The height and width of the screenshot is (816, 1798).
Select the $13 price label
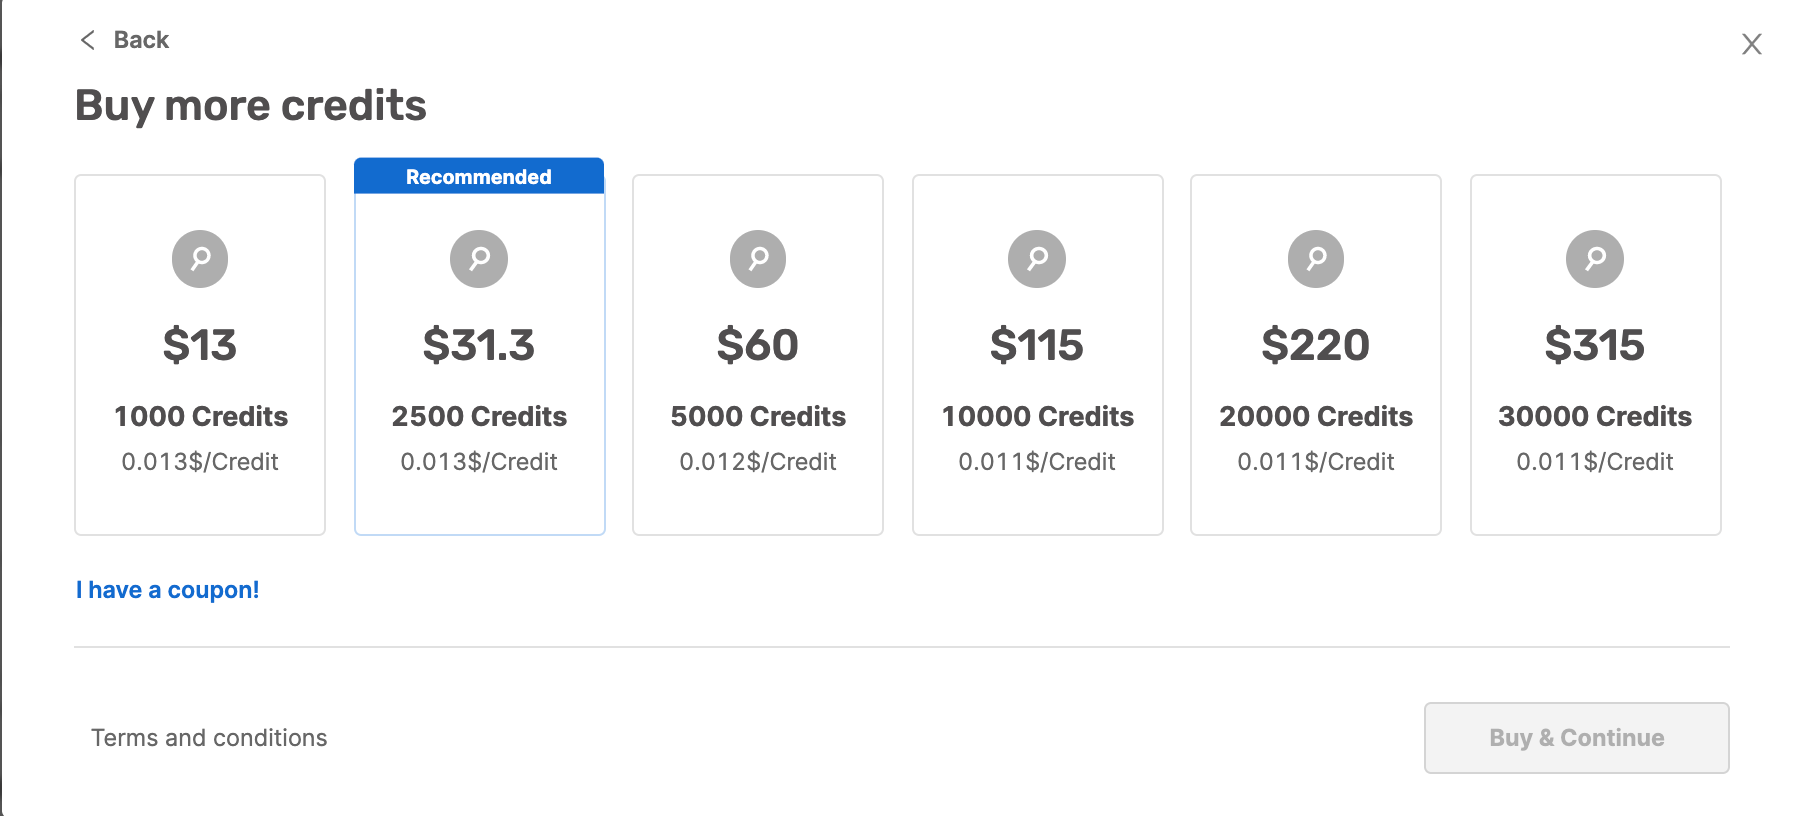(200, 345)
